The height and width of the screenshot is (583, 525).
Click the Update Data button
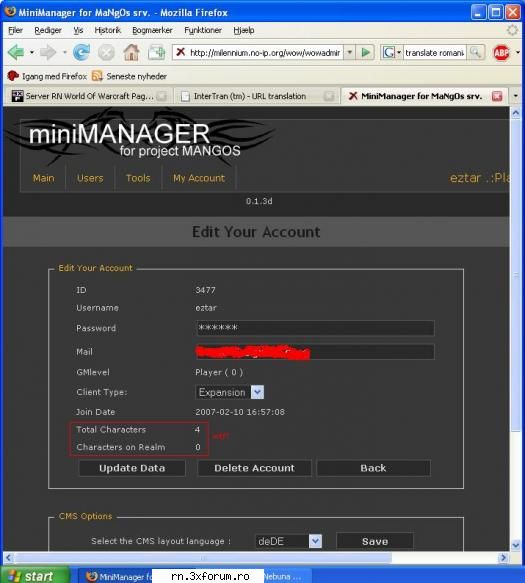[x=132, y=468]
